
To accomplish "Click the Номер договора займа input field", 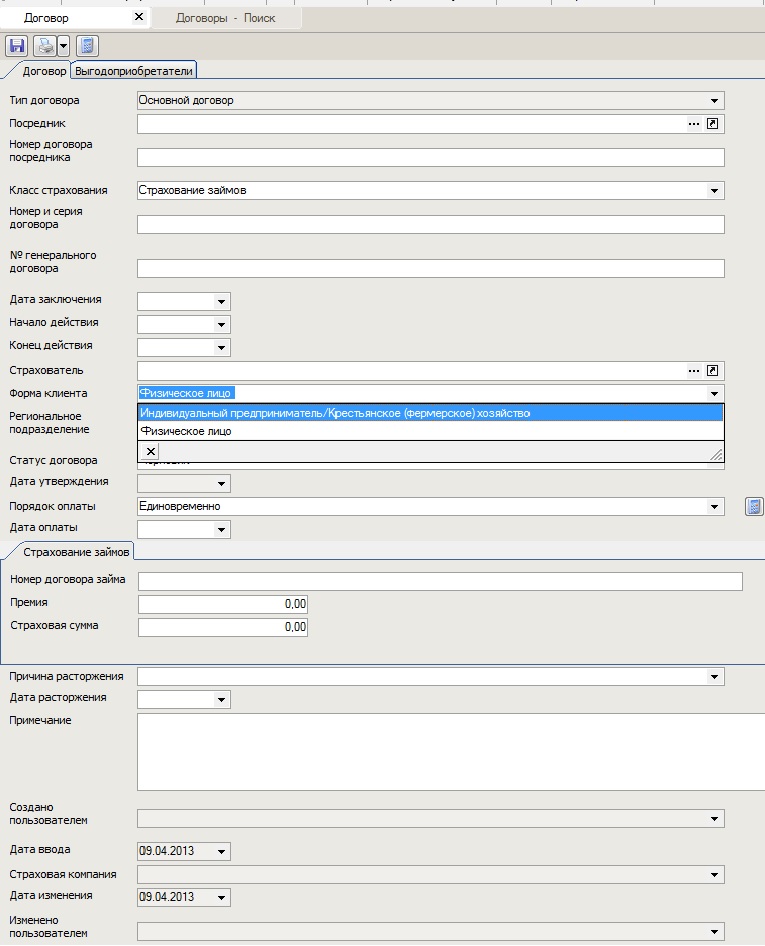I will click(x=440, y=582).
